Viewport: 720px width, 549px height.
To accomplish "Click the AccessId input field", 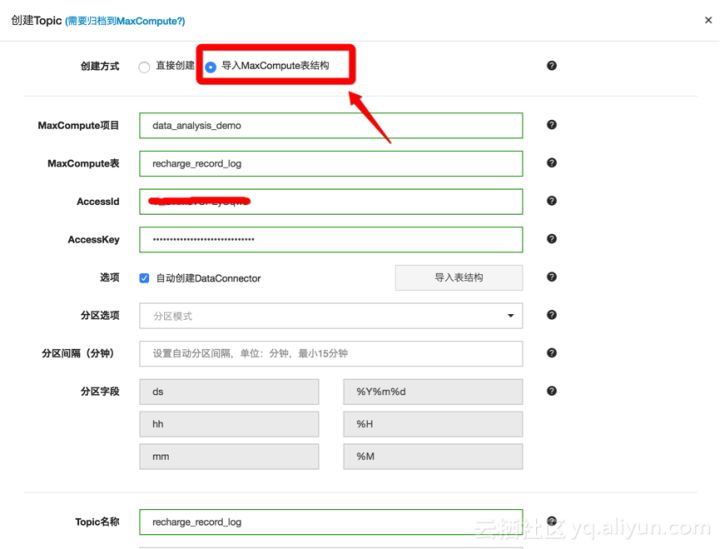I will point(331,202).
